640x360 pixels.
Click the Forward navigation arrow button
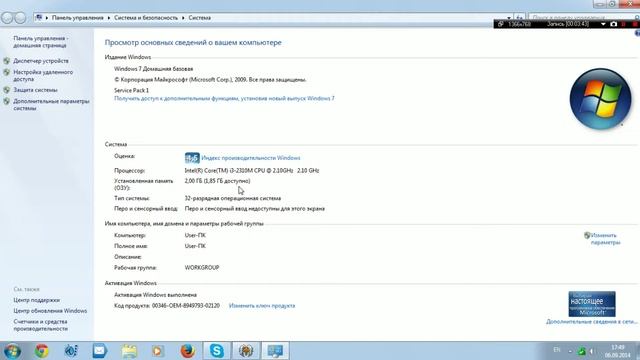click(x=20, y=18)
